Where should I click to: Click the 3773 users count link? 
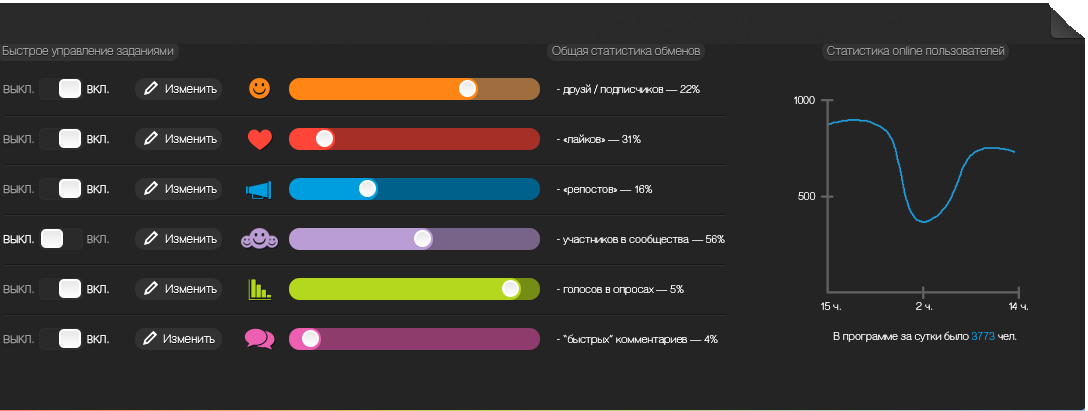click(x=983, y=337)
